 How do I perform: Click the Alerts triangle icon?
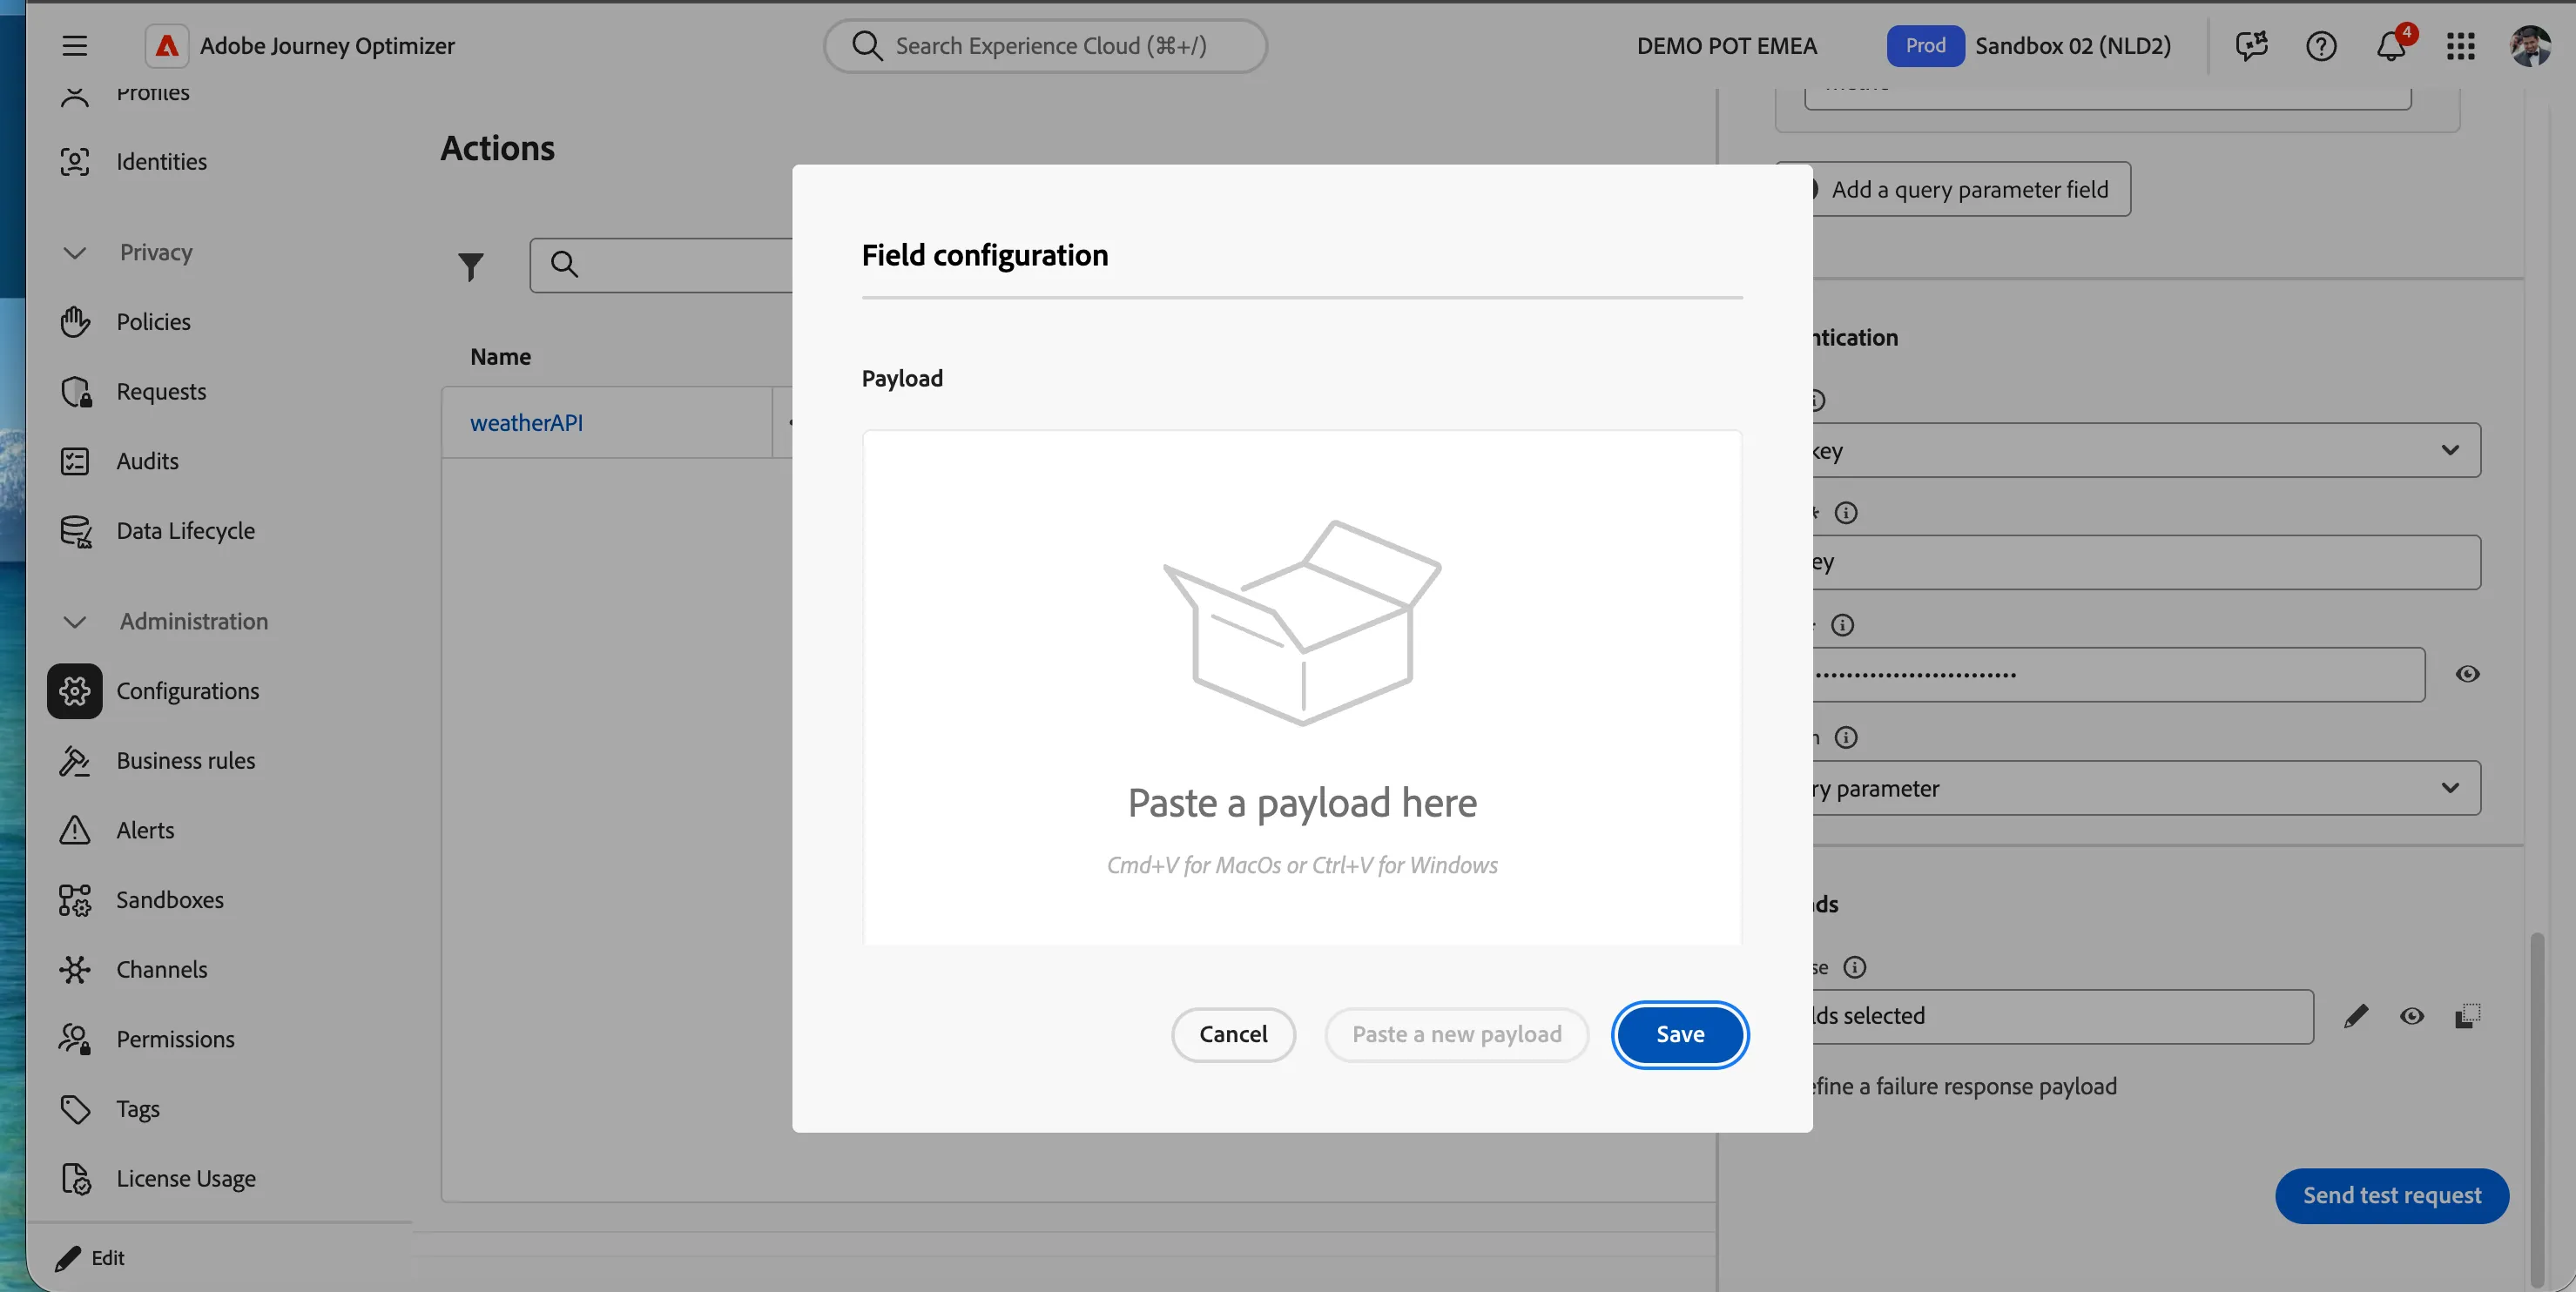pyautogui.click(x=75, y=830)
